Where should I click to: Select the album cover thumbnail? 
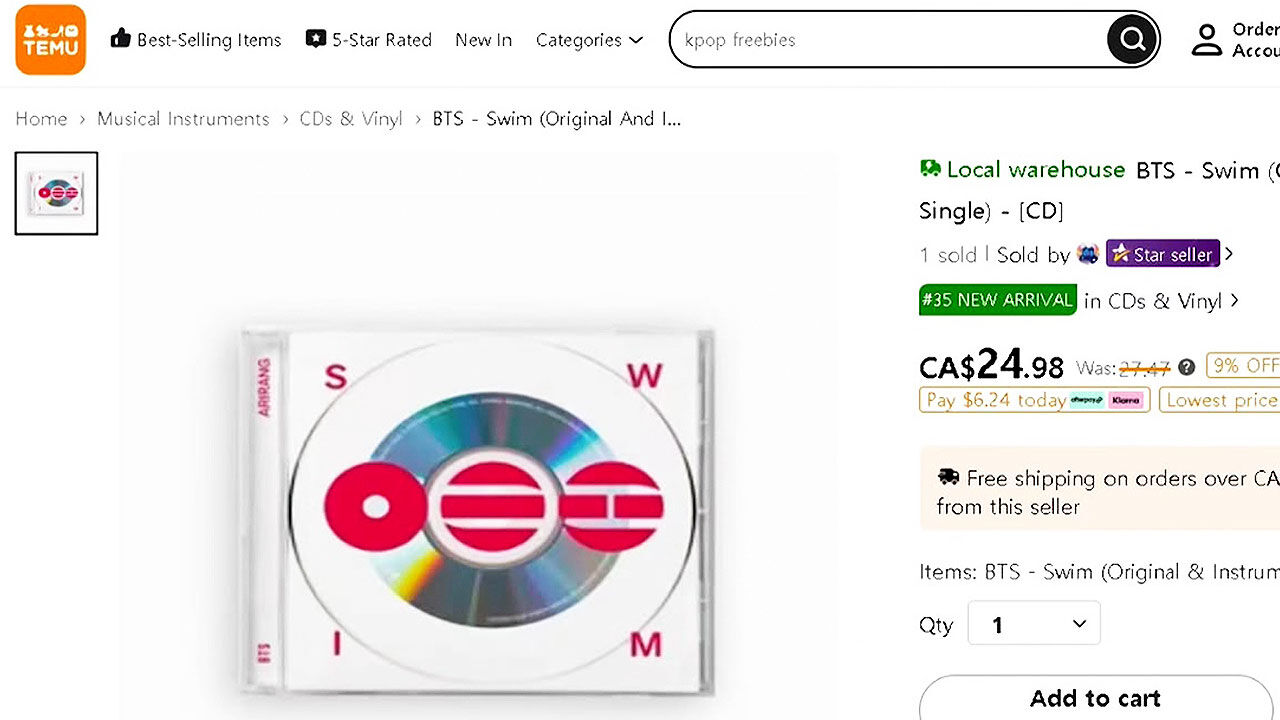[x=56, y=193]
